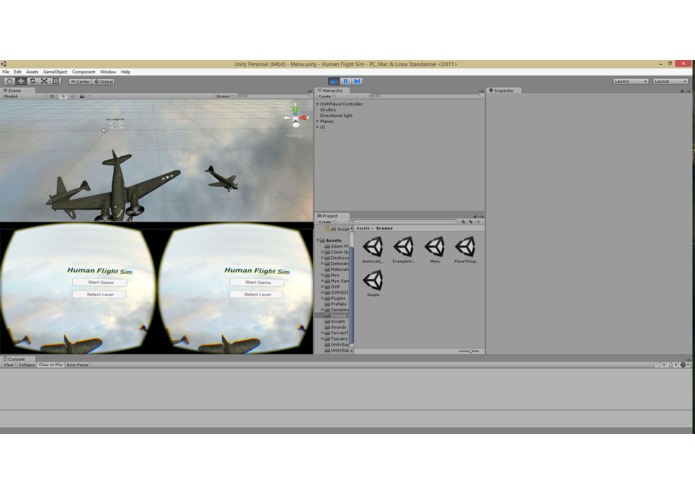Select All Scripts favorite in Project
The width and height of the screenshot is (695, 494).
(338, 229)
